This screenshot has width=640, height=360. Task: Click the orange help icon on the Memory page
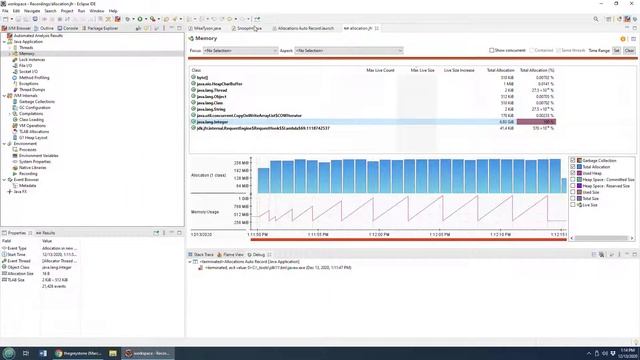coord(623,39)
